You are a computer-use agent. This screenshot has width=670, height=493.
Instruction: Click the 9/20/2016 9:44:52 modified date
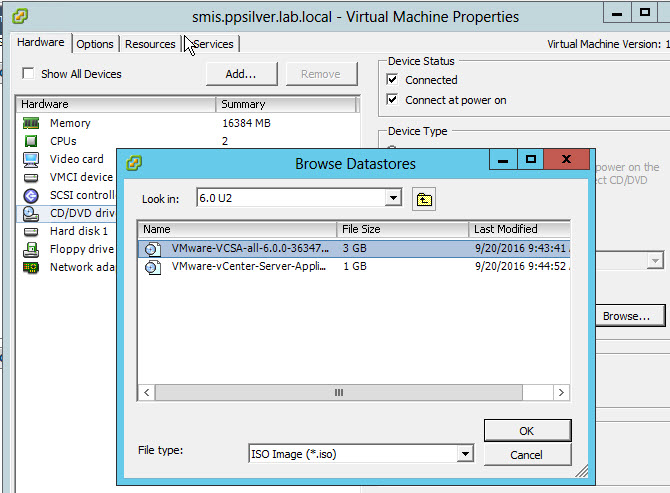pyautogui.click(x=522, y=266)
